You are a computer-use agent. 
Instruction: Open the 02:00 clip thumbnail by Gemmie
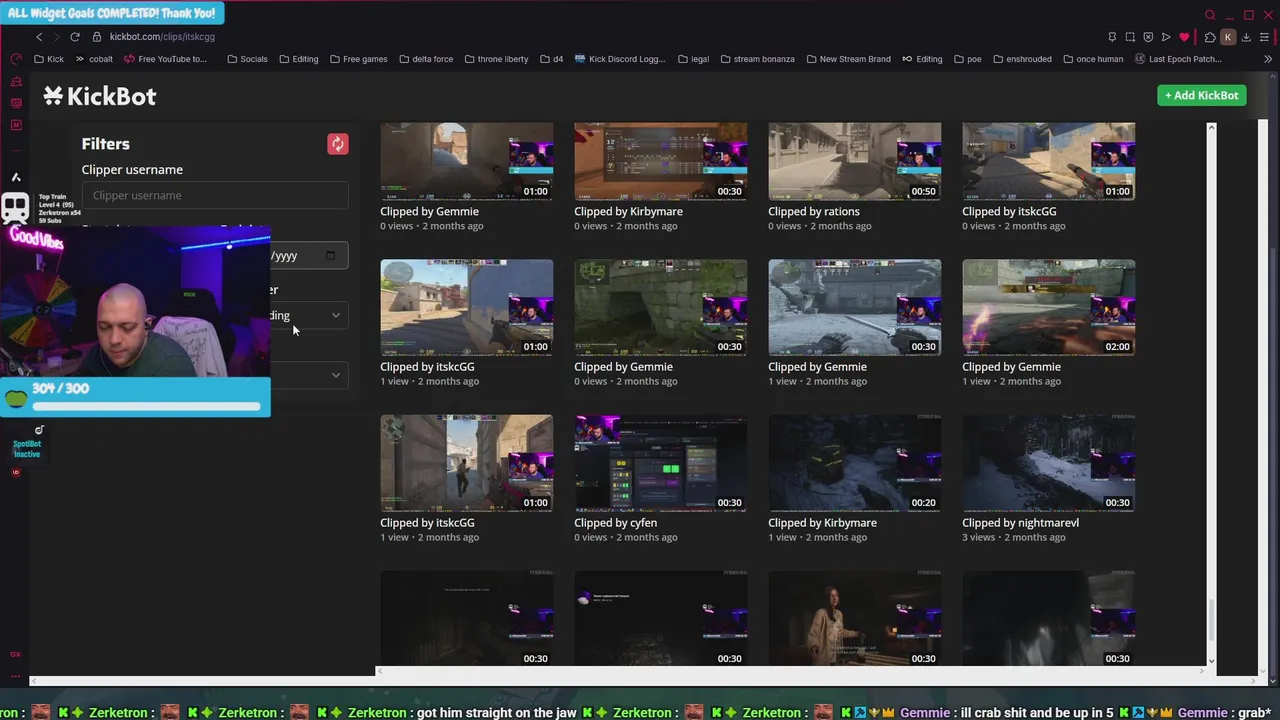tap(1048, 307)
